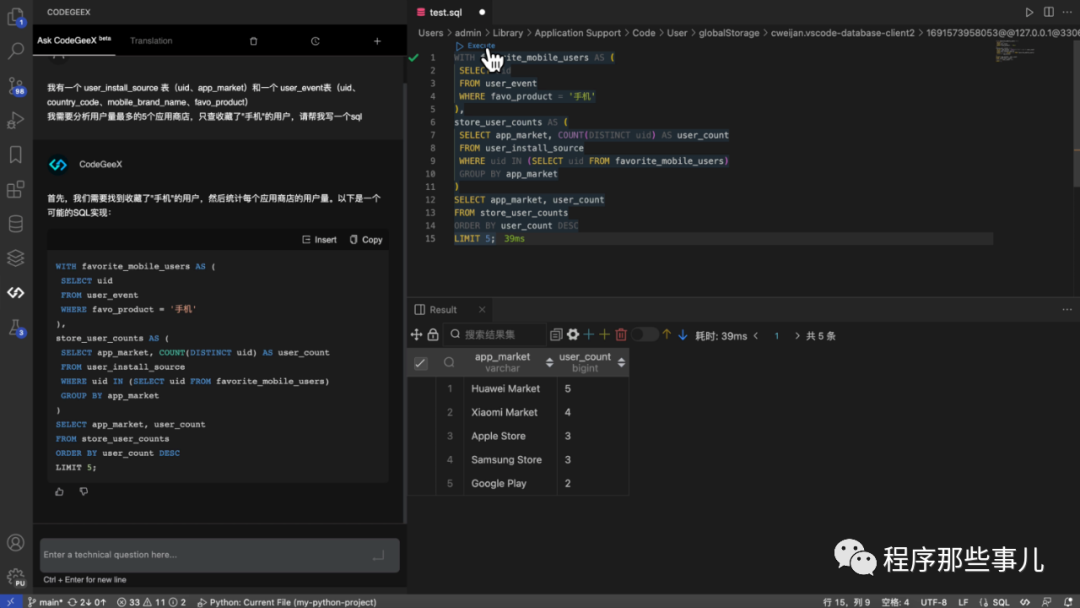Viewport: 1080px width, 608px height.
Task: Add a new row with the plus icon
Action: click(588, 333)
